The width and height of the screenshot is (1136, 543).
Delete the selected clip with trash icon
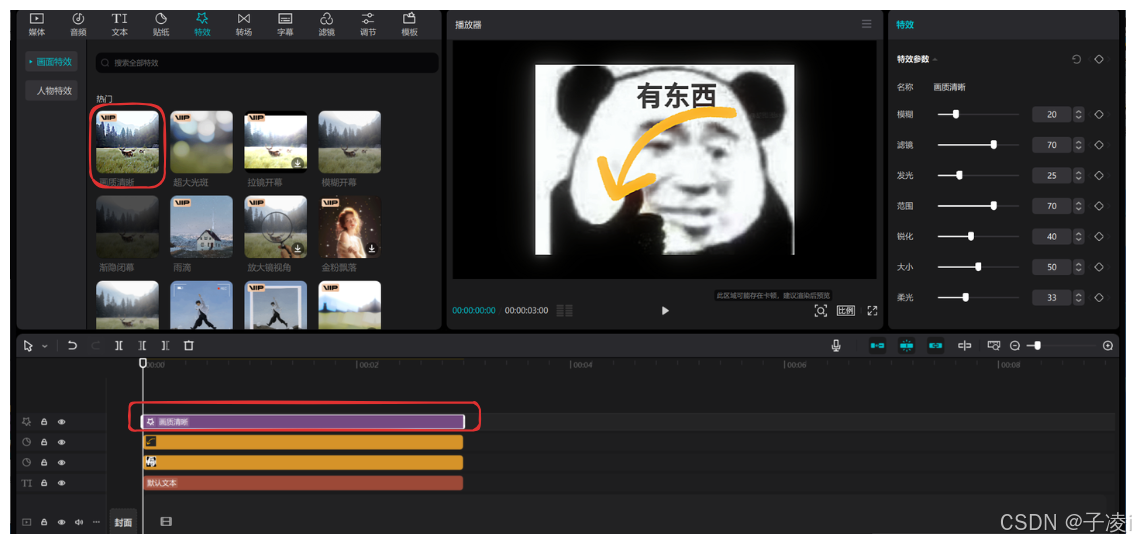pyautogui.click(x=188, y=346)
